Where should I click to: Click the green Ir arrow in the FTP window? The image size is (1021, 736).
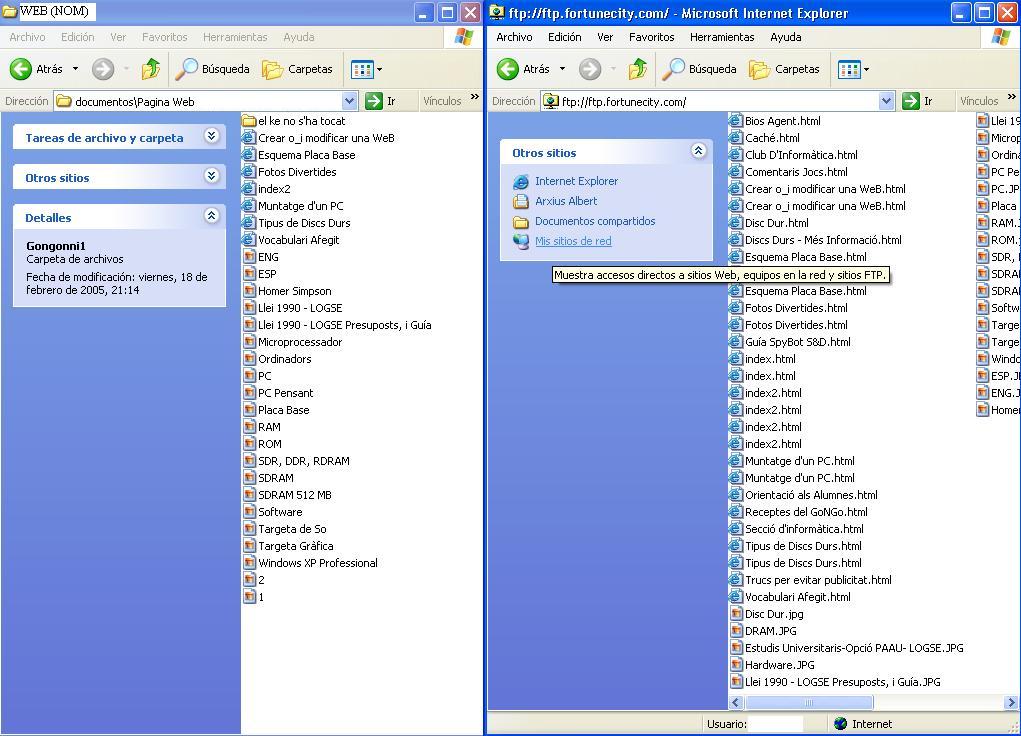point(911,101)
